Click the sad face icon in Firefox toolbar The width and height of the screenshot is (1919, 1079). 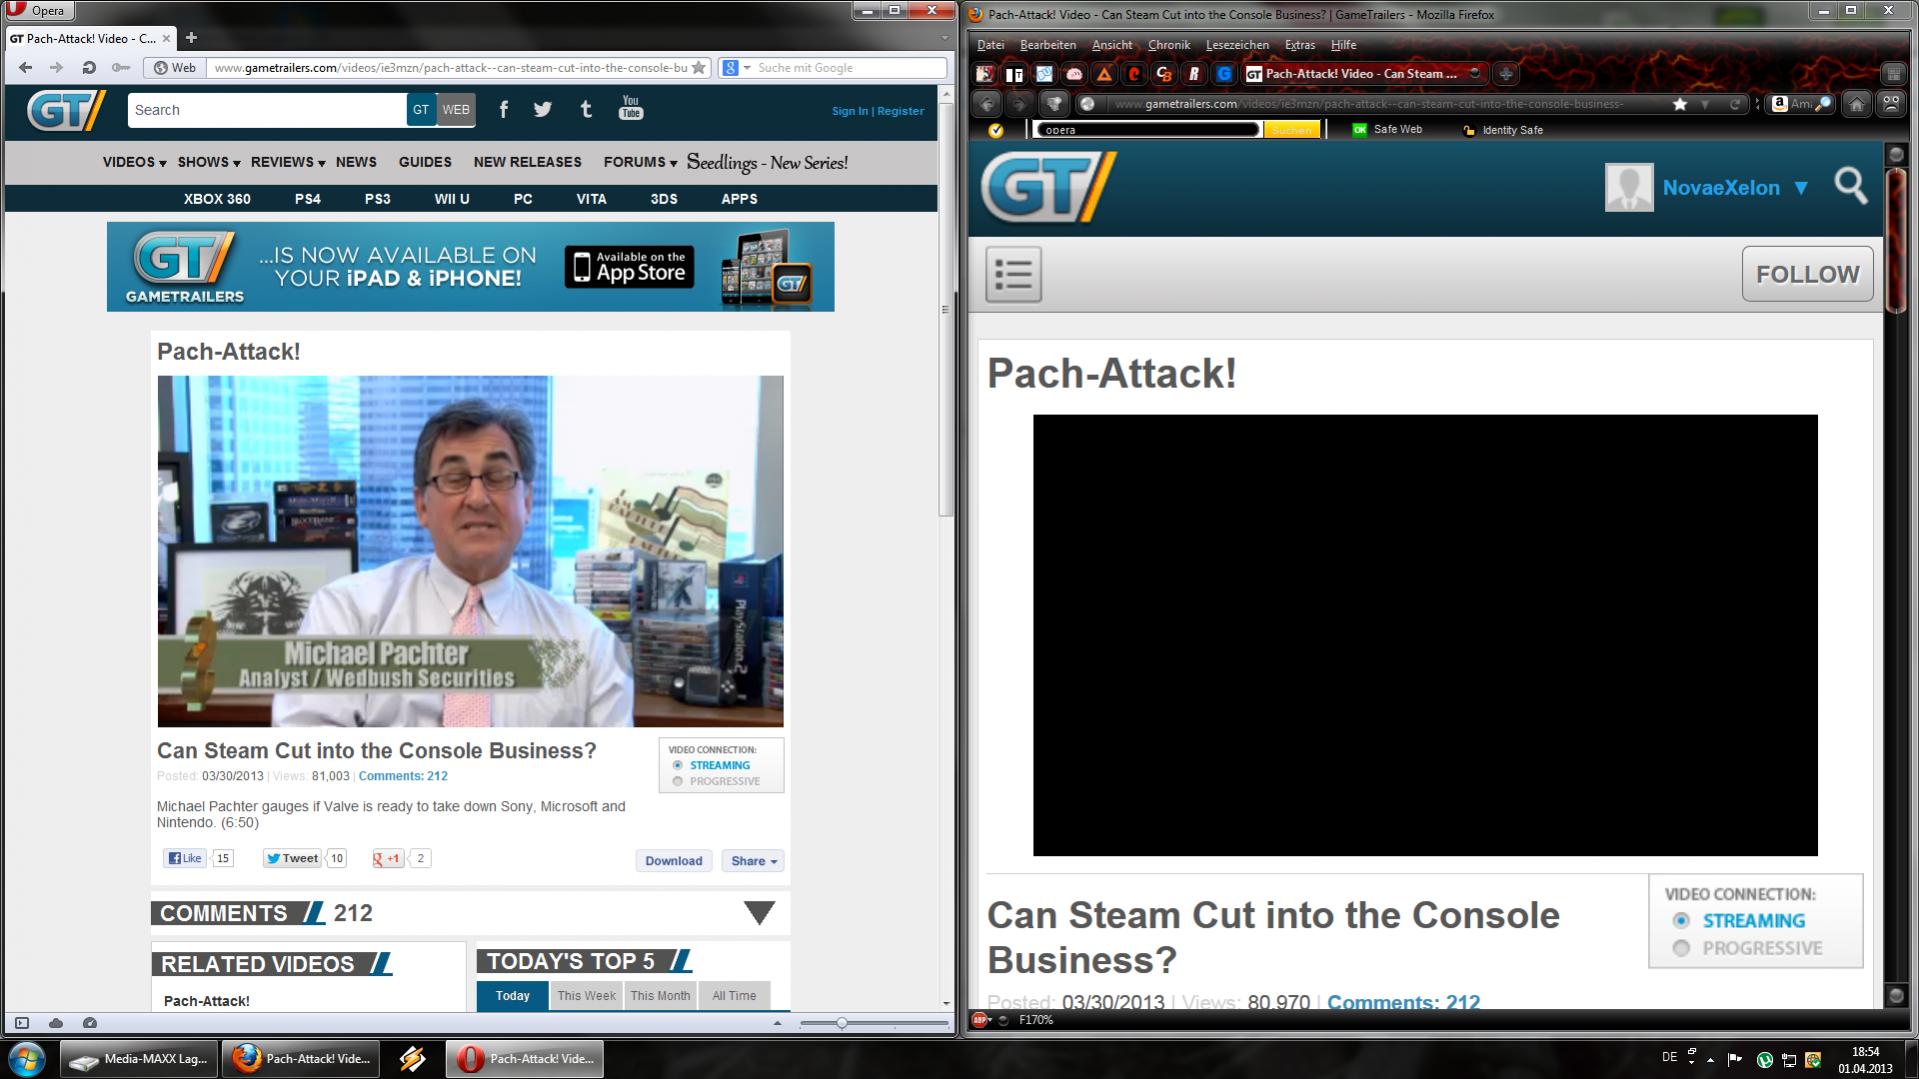1890,104
